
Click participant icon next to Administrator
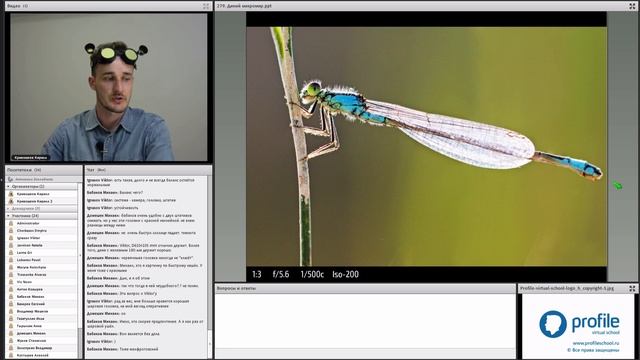[11, 223]
